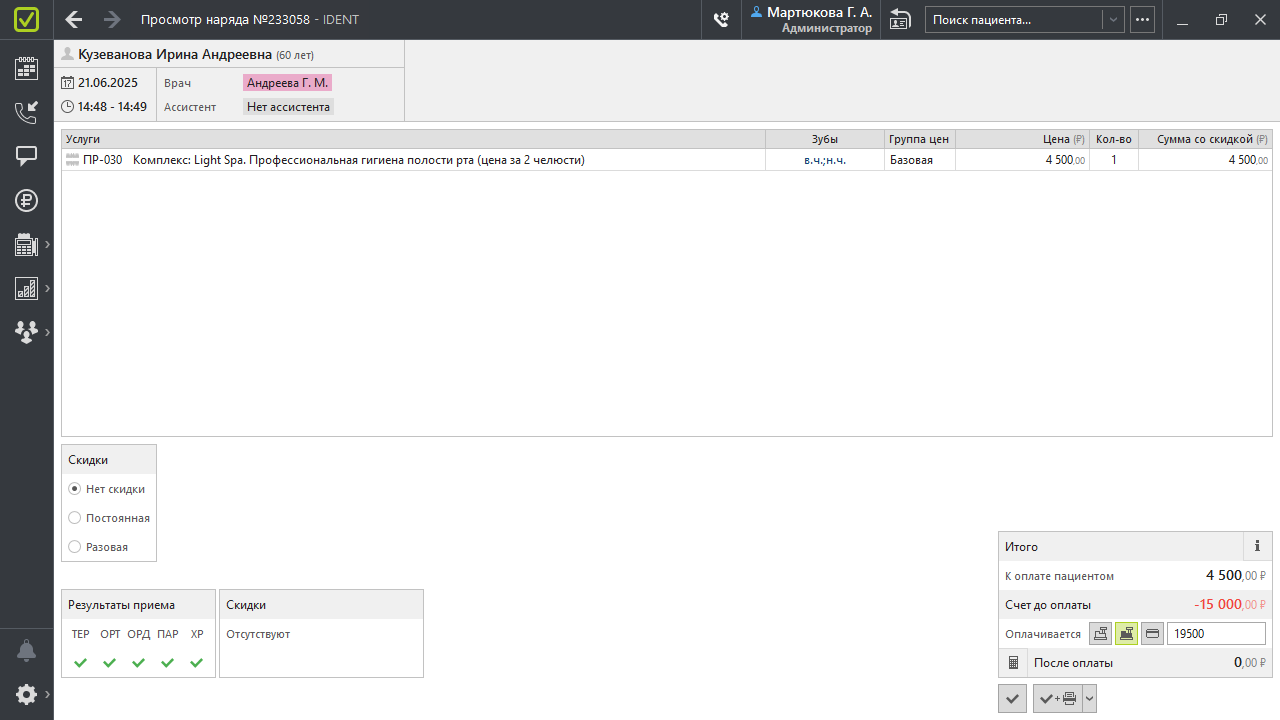
Task: Open the cash register section in sidebar
Action: click(x=27, y=244)
